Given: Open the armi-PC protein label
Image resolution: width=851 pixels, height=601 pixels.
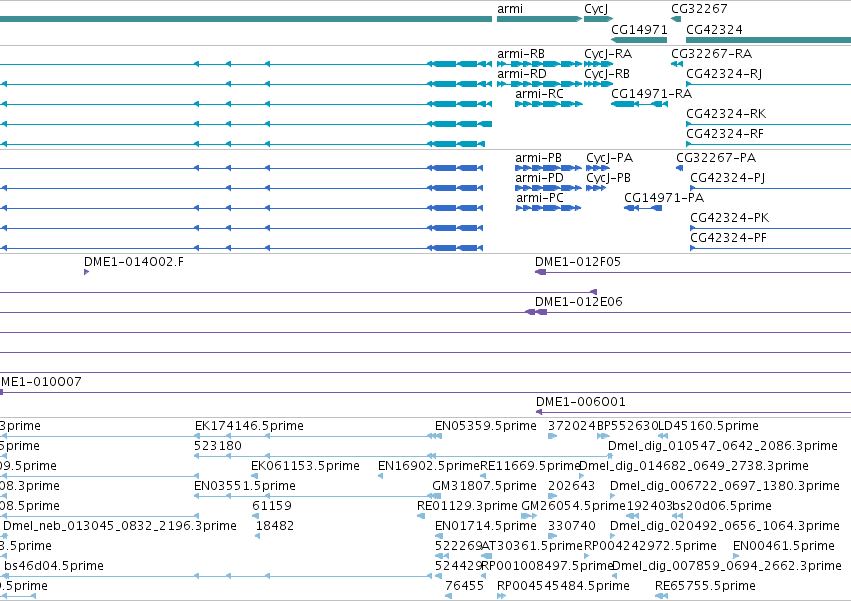Looking at the screenshot, I should 540,198.
